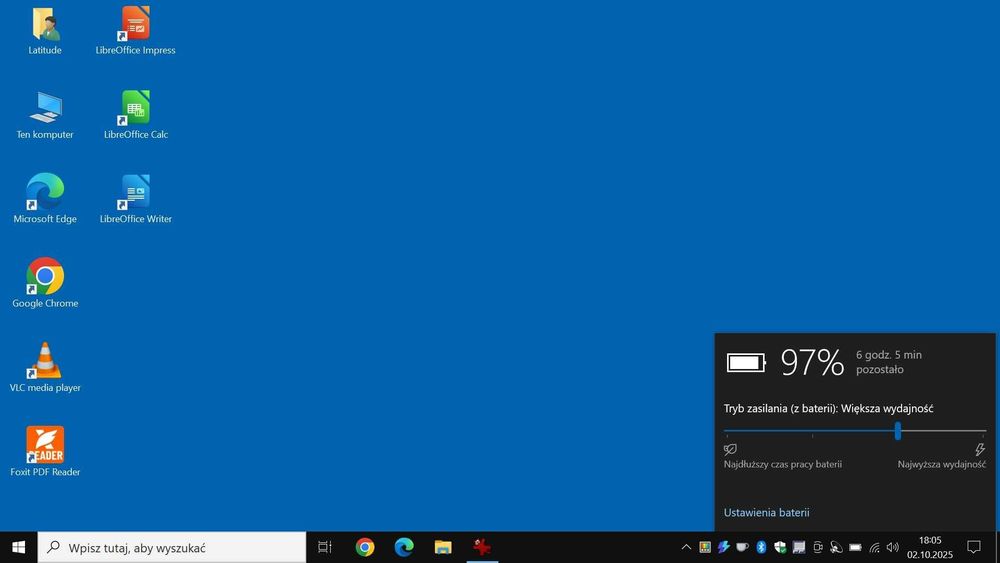Viewport: 1000px width, 563px height.
Task: Select the Google Chrome desktop shortcut
Action: 45,283
